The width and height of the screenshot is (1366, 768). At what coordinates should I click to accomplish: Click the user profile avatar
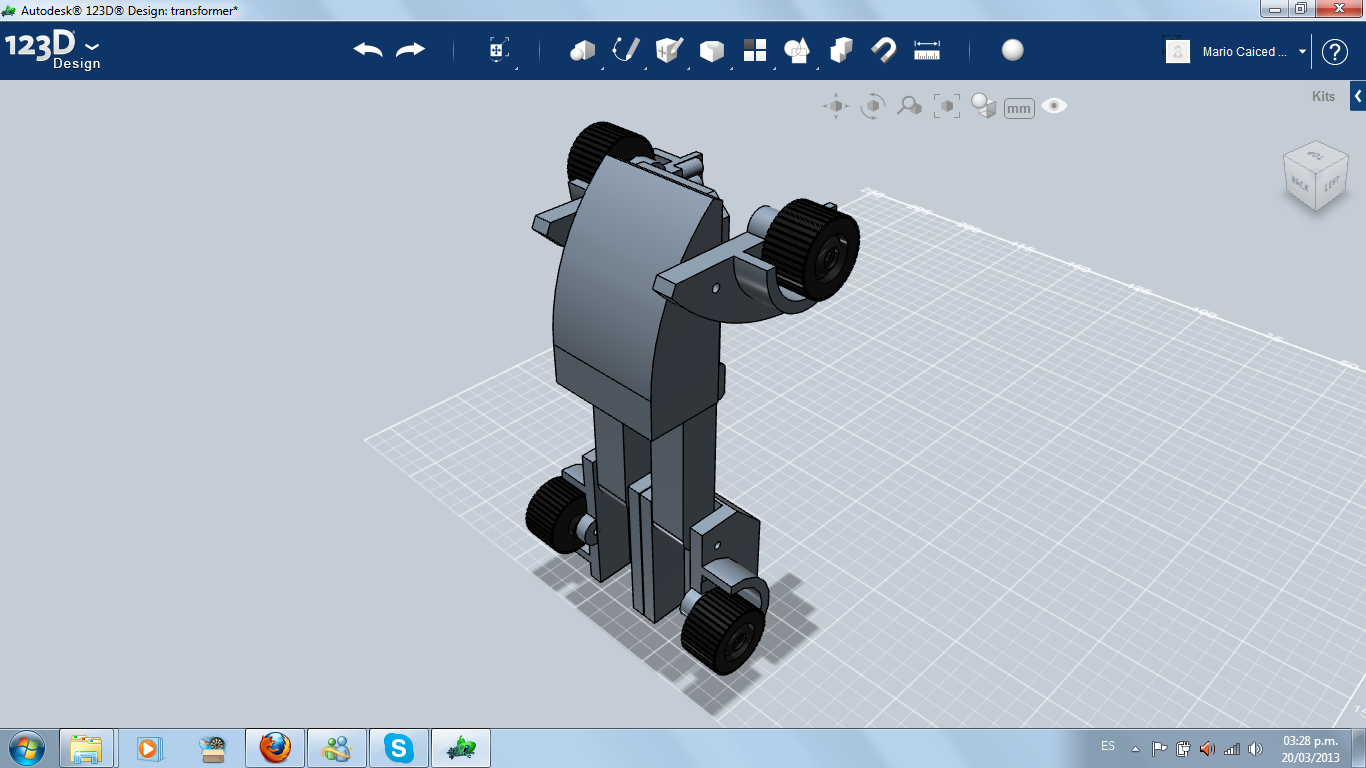[x=1178, y=52]
